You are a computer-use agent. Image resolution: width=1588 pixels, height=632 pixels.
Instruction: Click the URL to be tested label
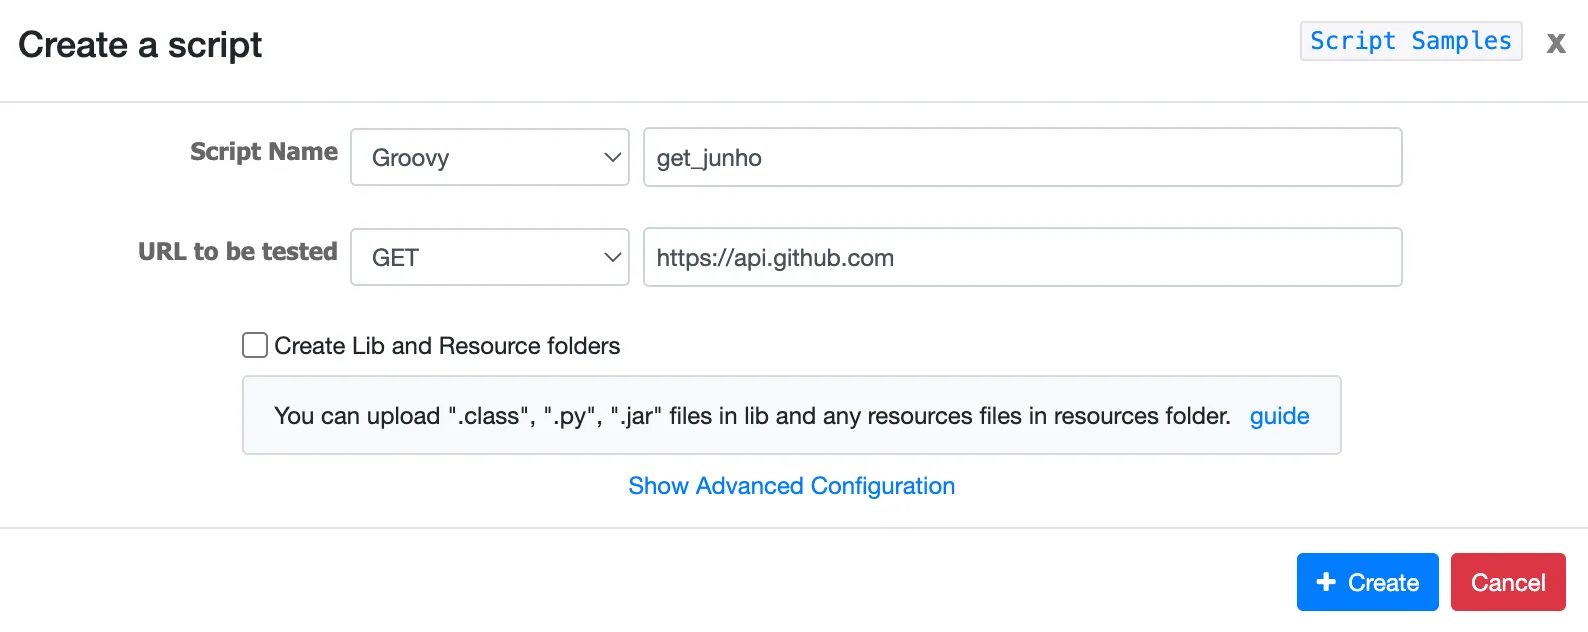(238, 252)
